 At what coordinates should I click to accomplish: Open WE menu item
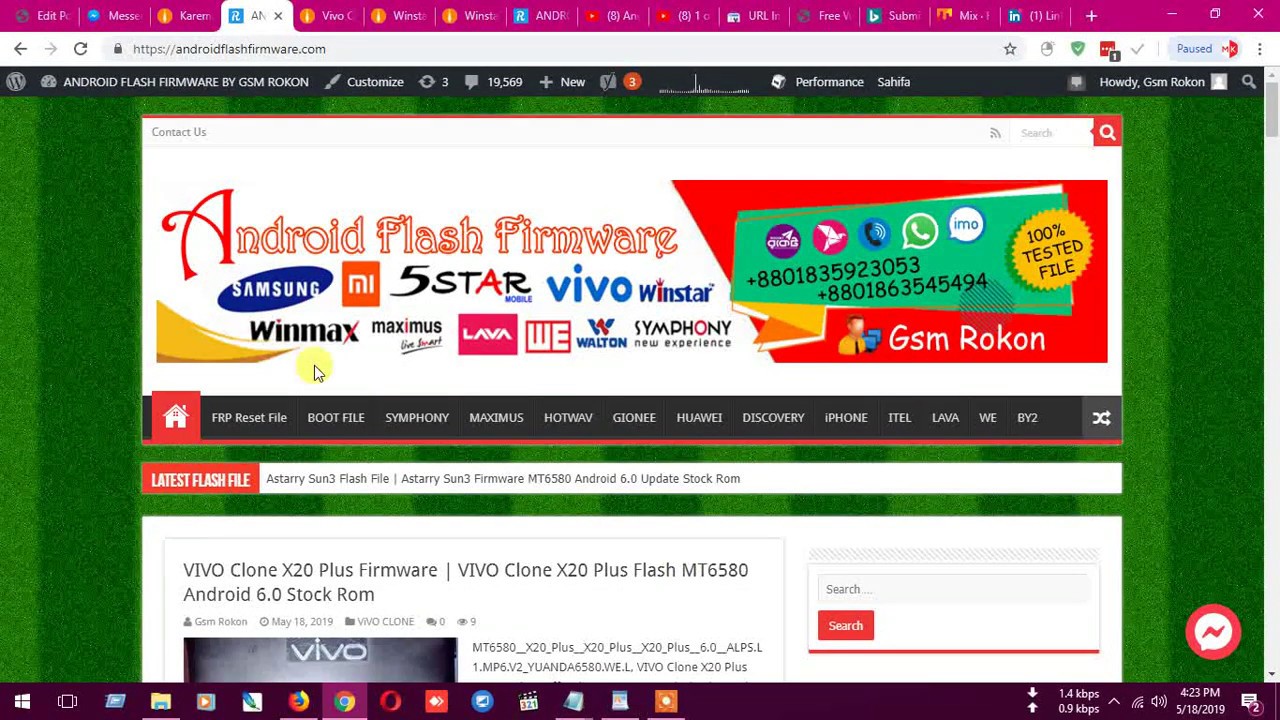tap(988, 418)
